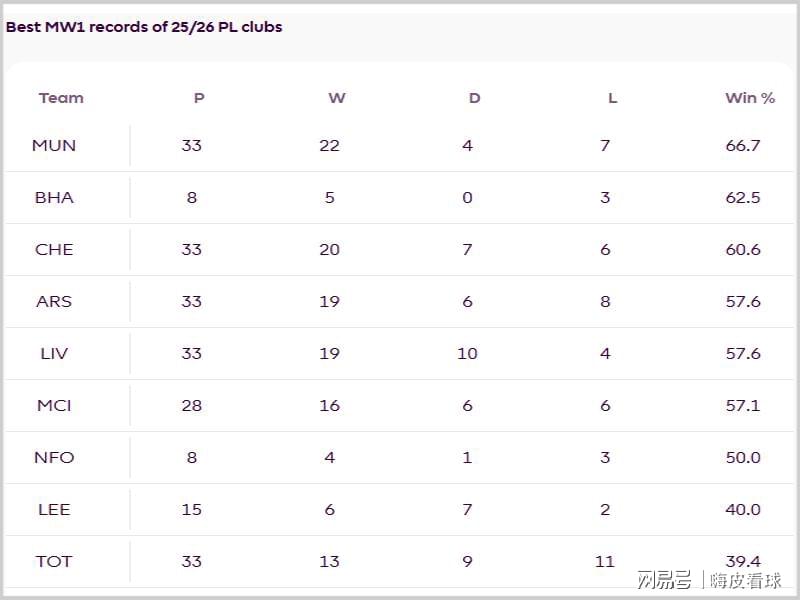Click MUN's 66.7 win percentage value

coord(743,146)
